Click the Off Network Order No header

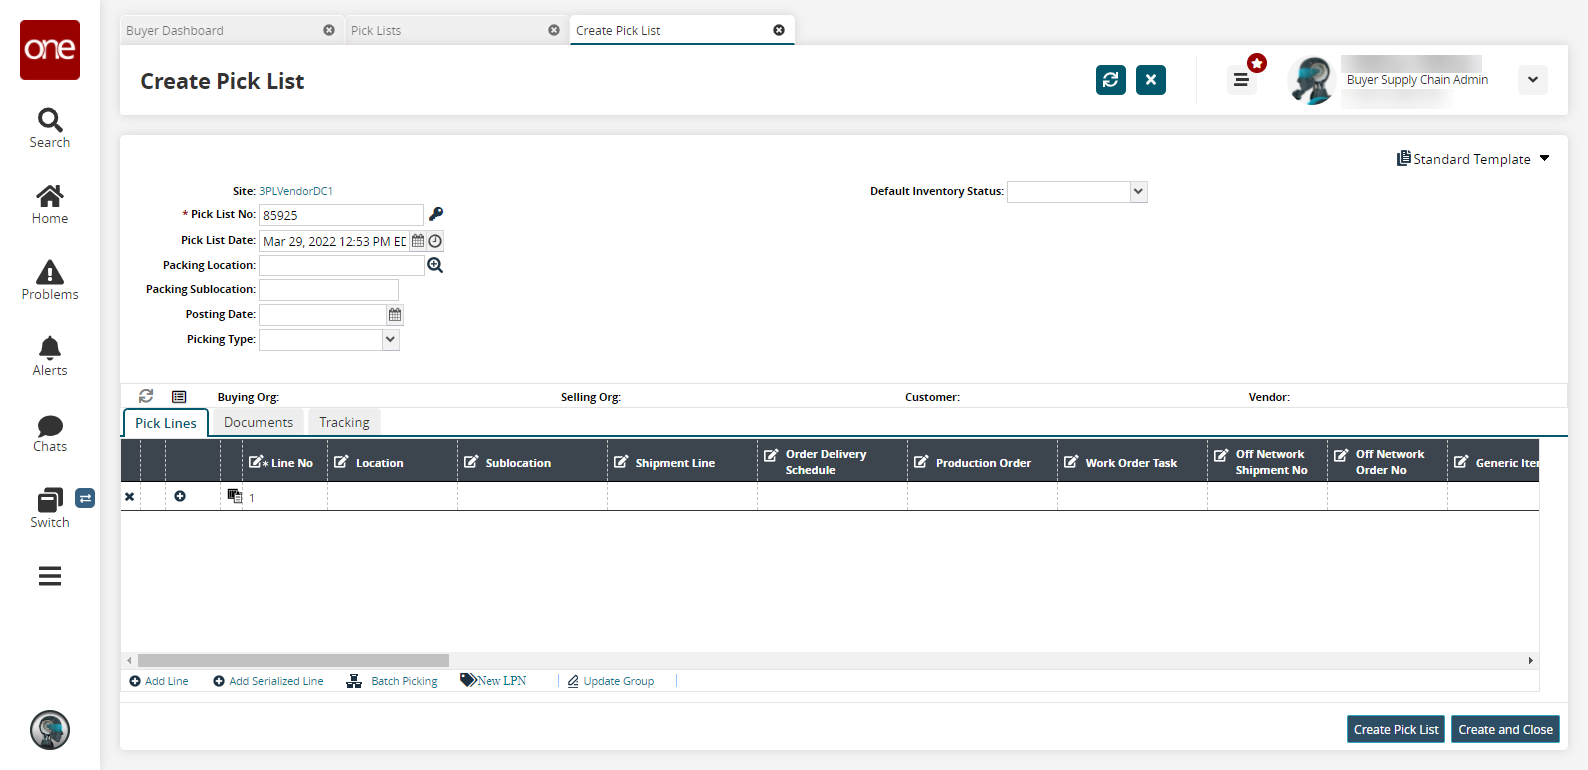1387,462
